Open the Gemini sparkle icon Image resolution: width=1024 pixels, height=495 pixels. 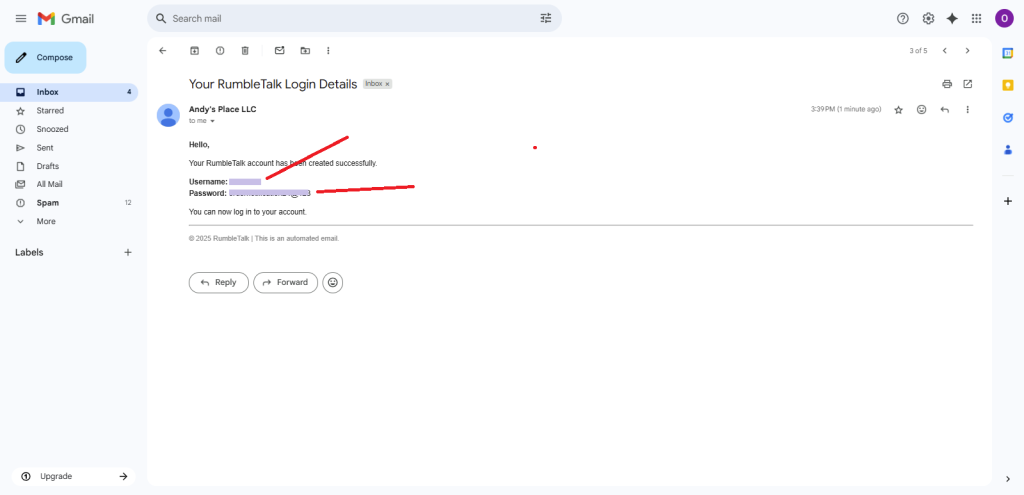[952, 18]
